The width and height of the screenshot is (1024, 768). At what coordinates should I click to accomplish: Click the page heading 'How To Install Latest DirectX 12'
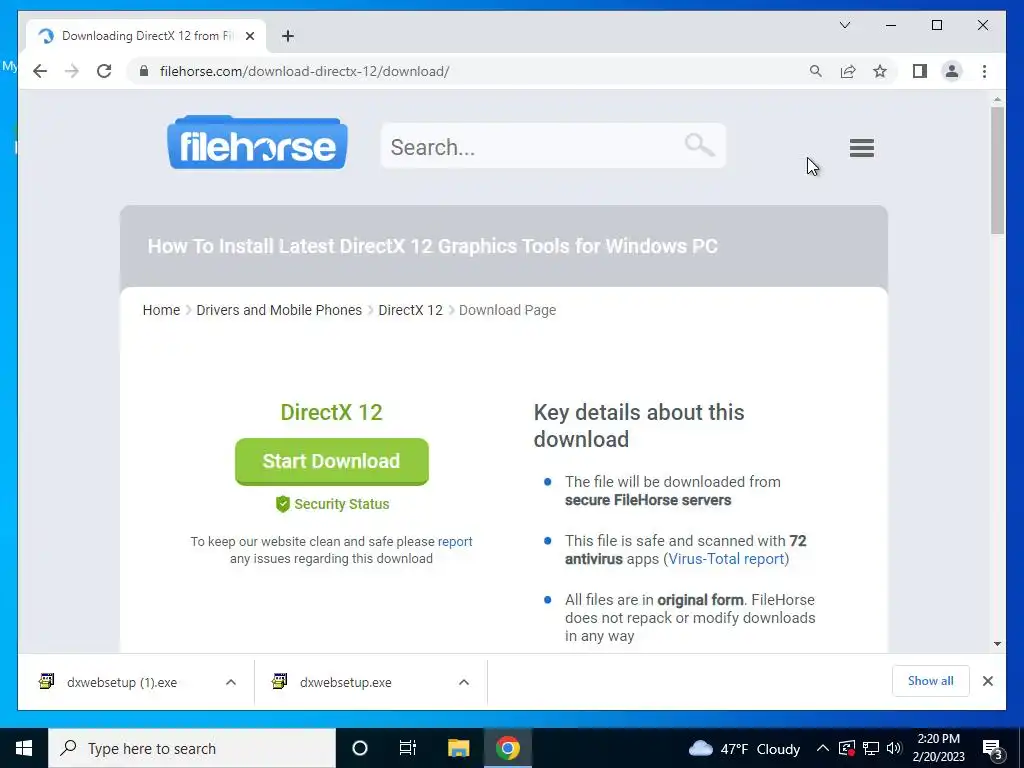[433, 246]
